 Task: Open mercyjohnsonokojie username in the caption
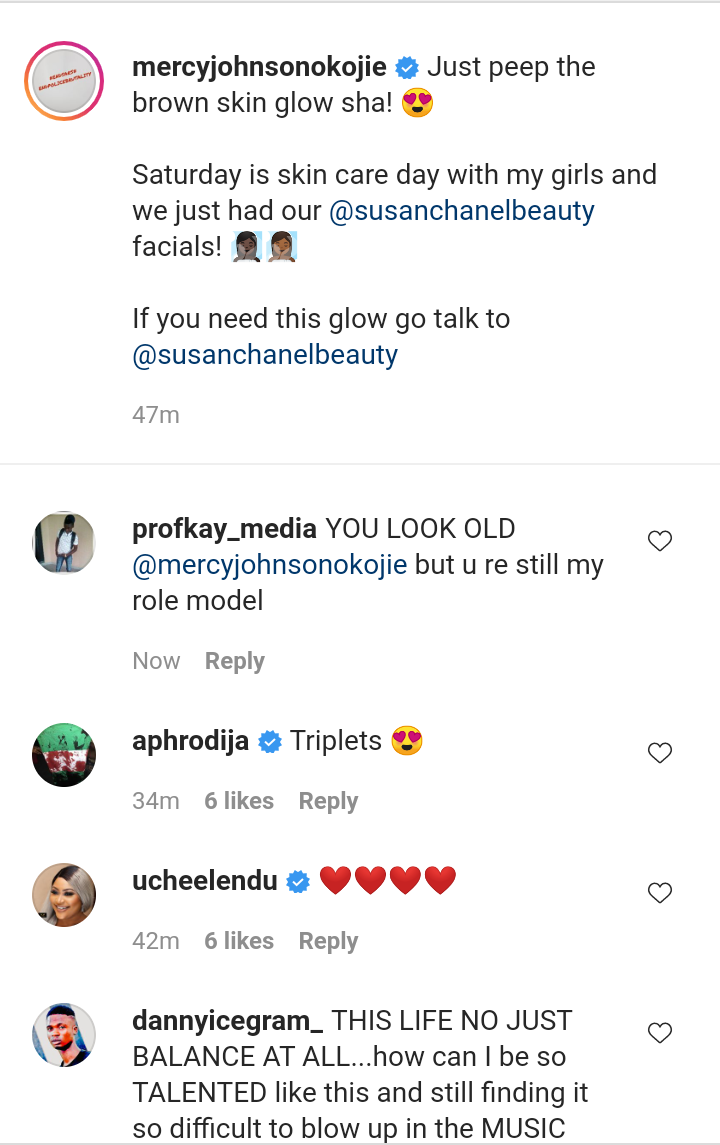259,67
